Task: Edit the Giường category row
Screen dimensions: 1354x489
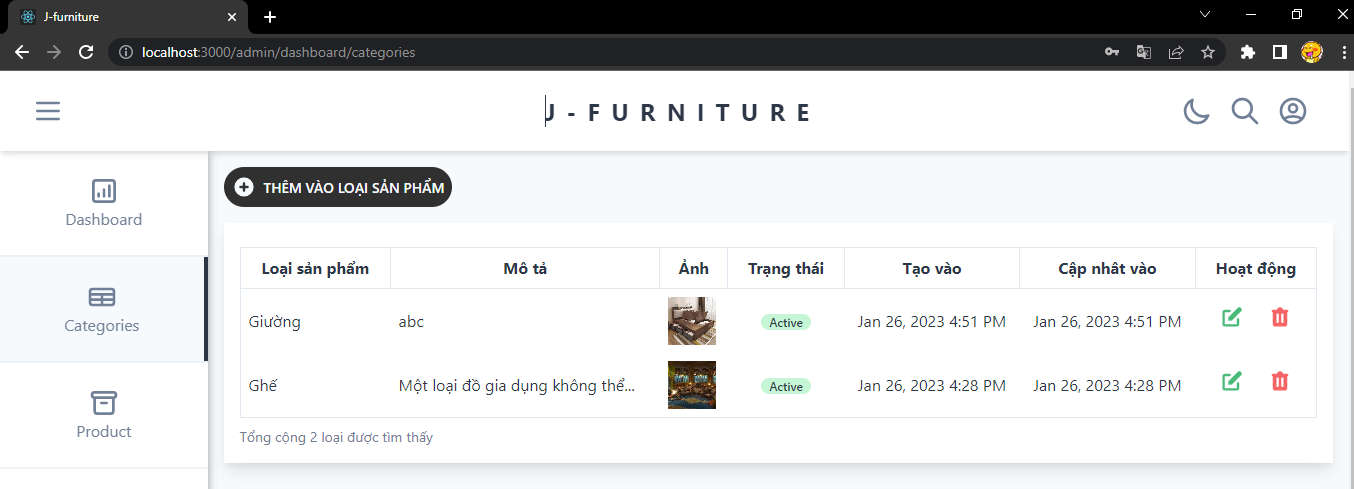Action: 1232,317
